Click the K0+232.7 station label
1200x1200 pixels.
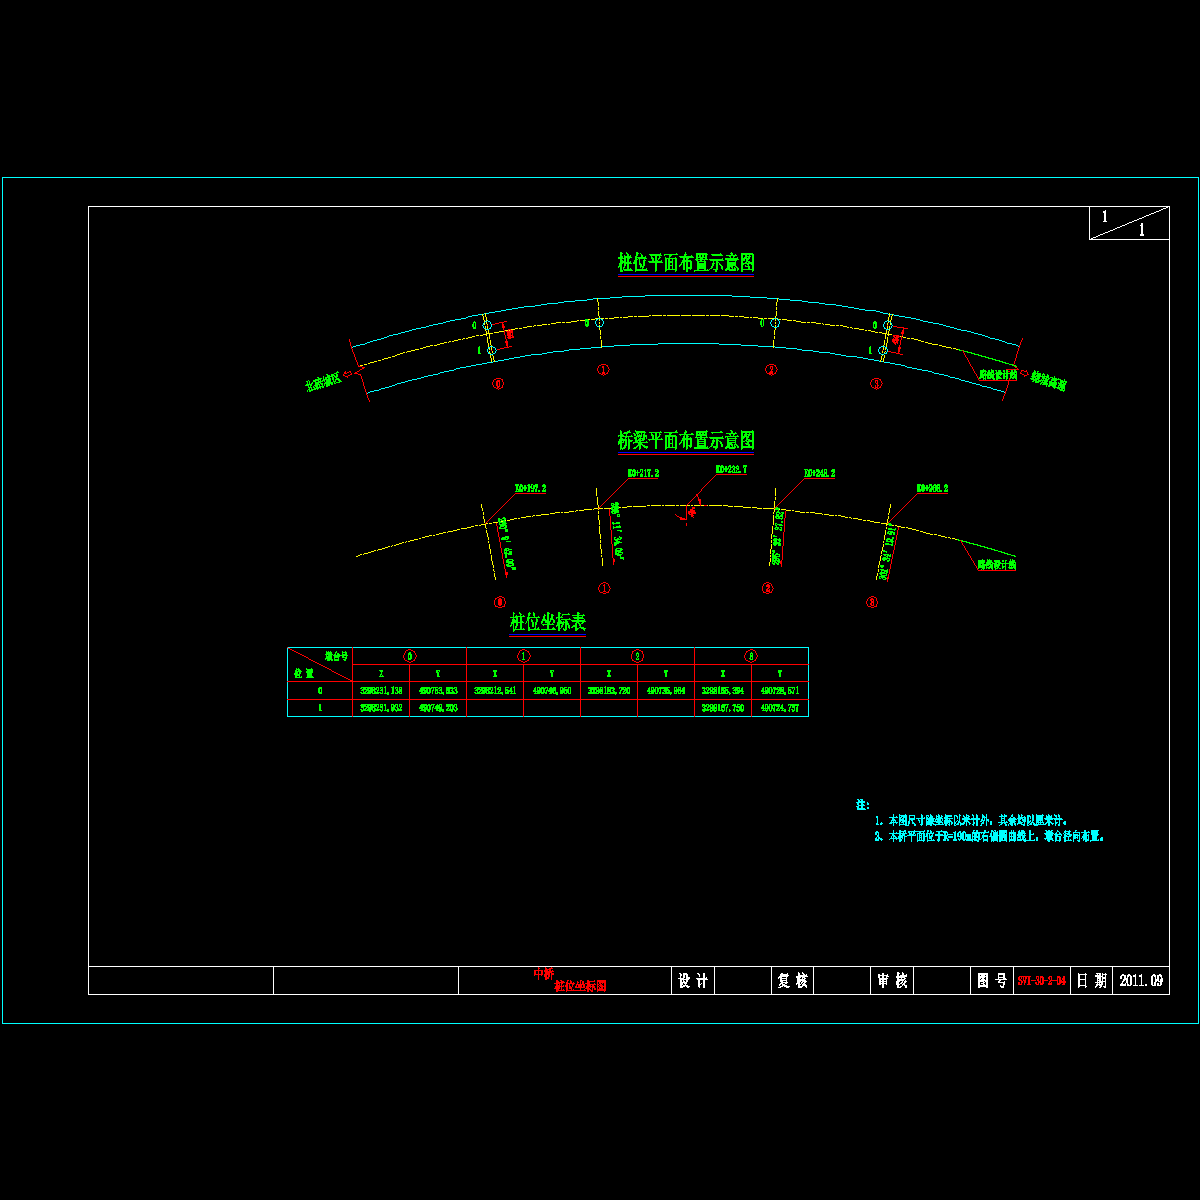tap(731, 469)
